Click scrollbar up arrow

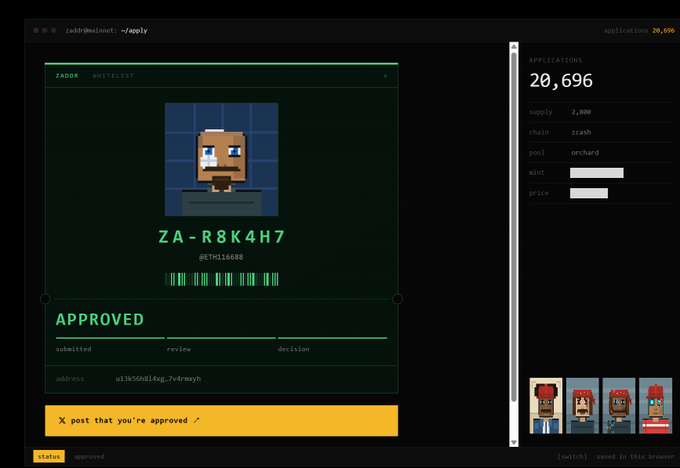tap(514, 46)
